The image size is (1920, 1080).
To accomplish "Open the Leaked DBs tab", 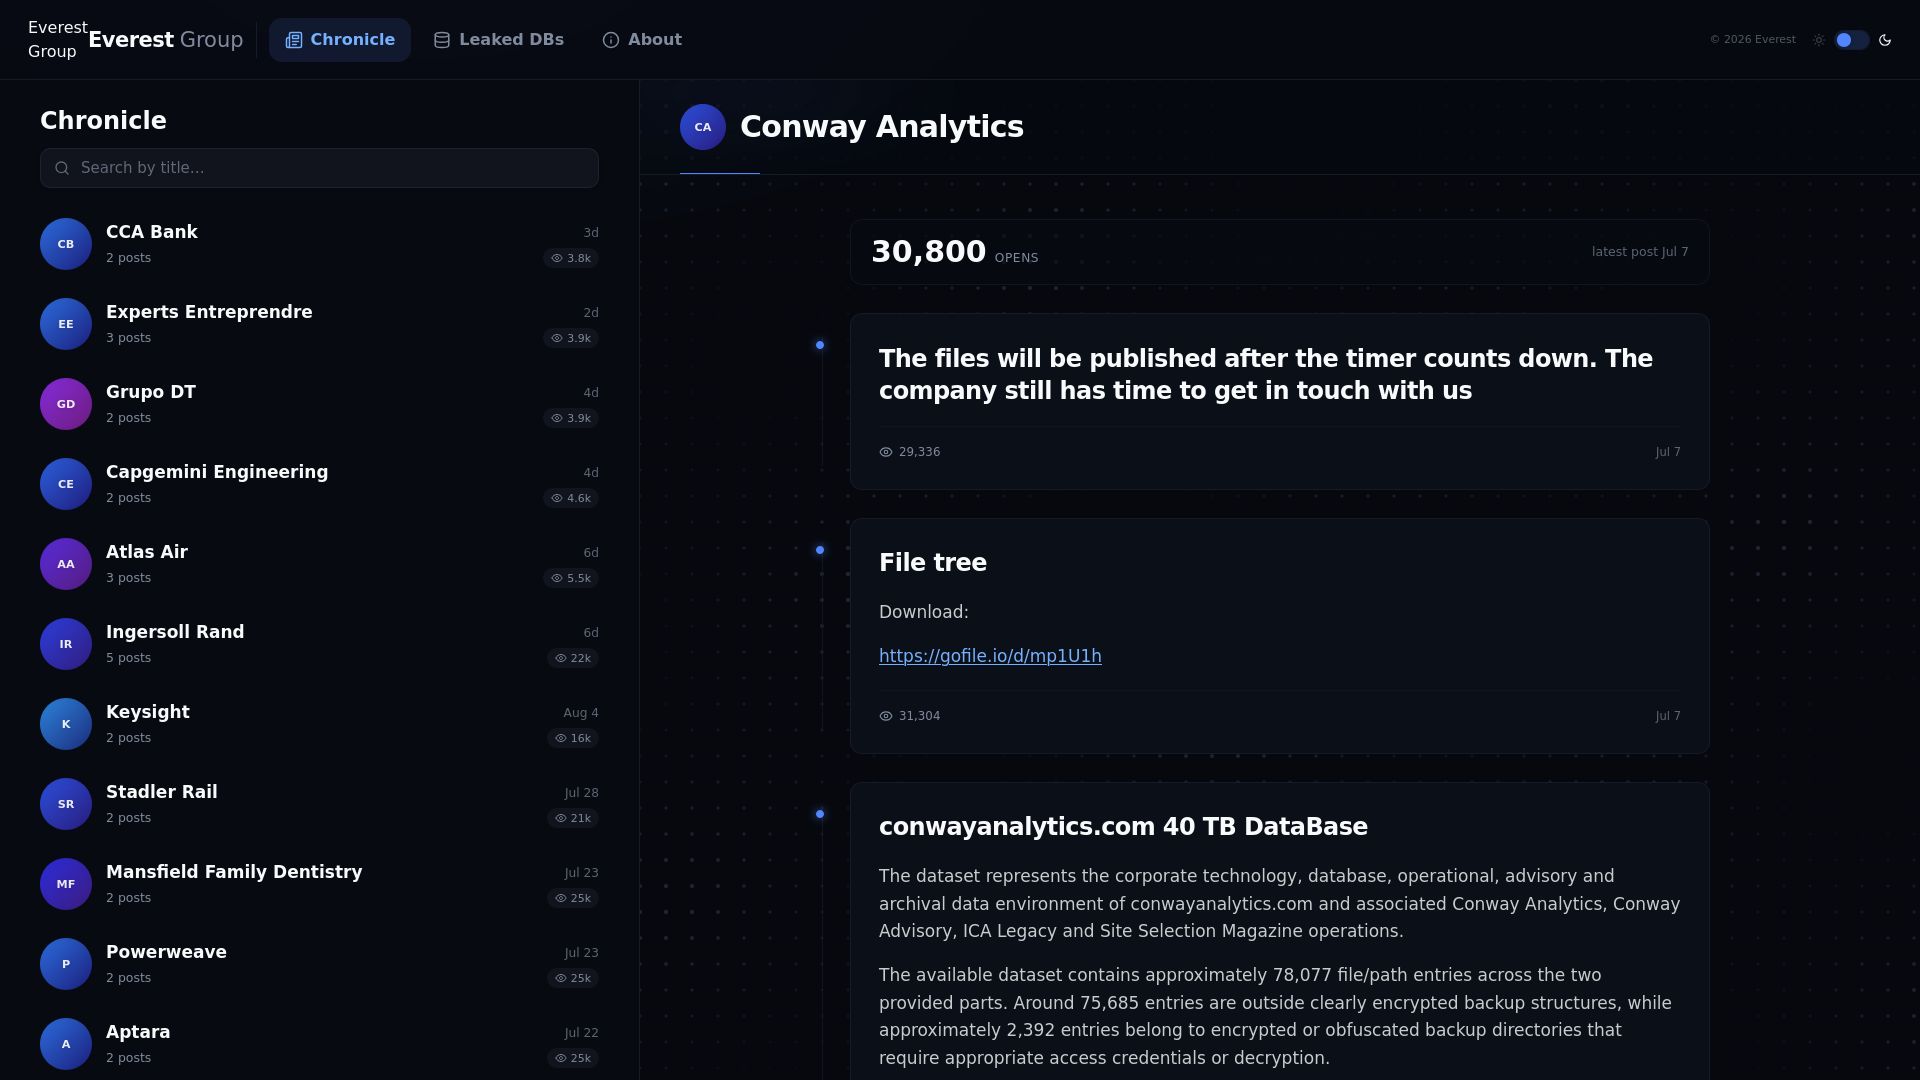I will coord(499,40).
